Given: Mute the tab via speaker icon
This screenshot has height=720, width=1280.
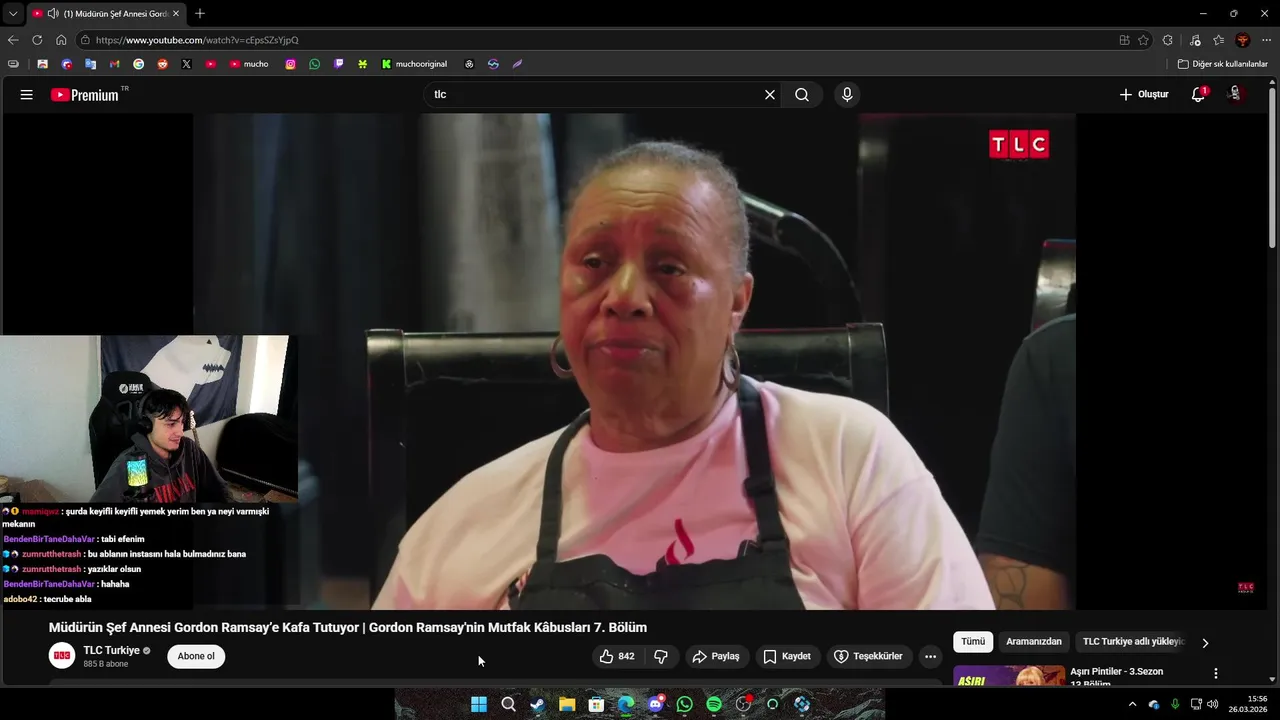Looking at the screenshot, I should pos(53,14).
